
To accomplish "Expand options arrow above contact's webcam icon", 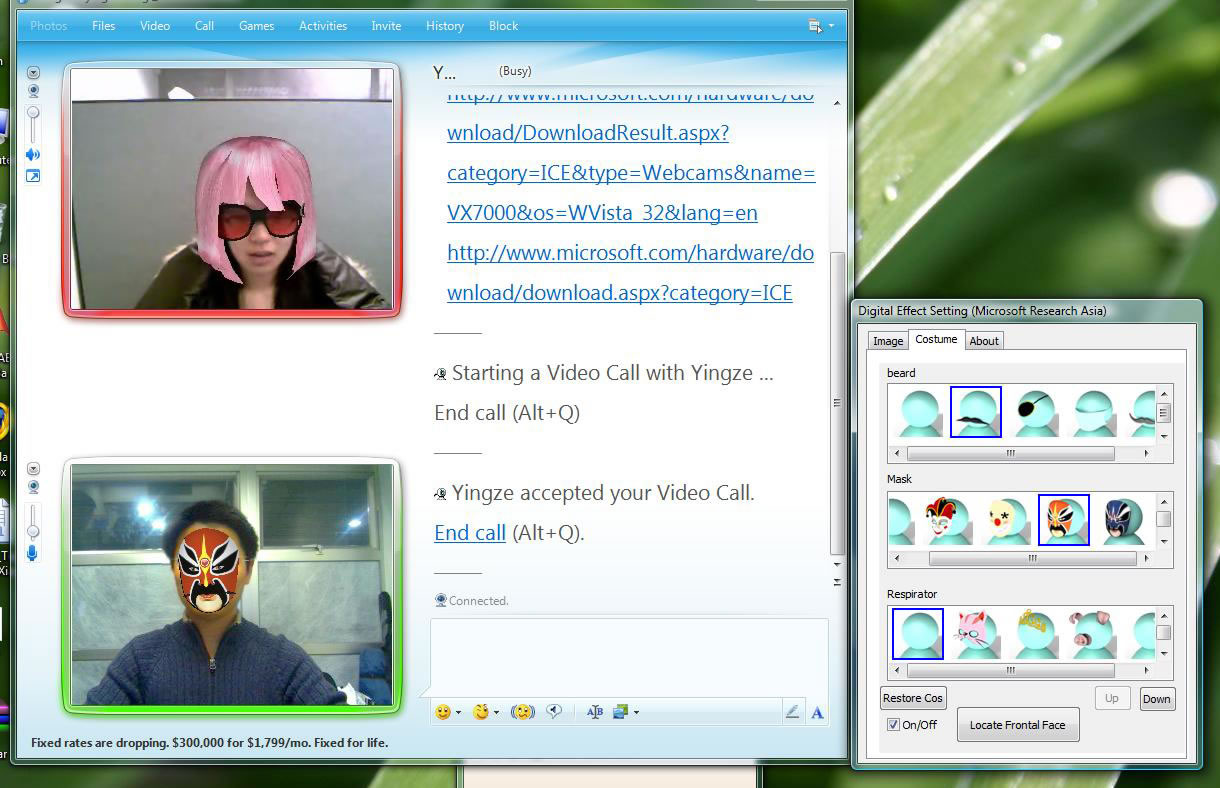I will [x=33, y=72].
